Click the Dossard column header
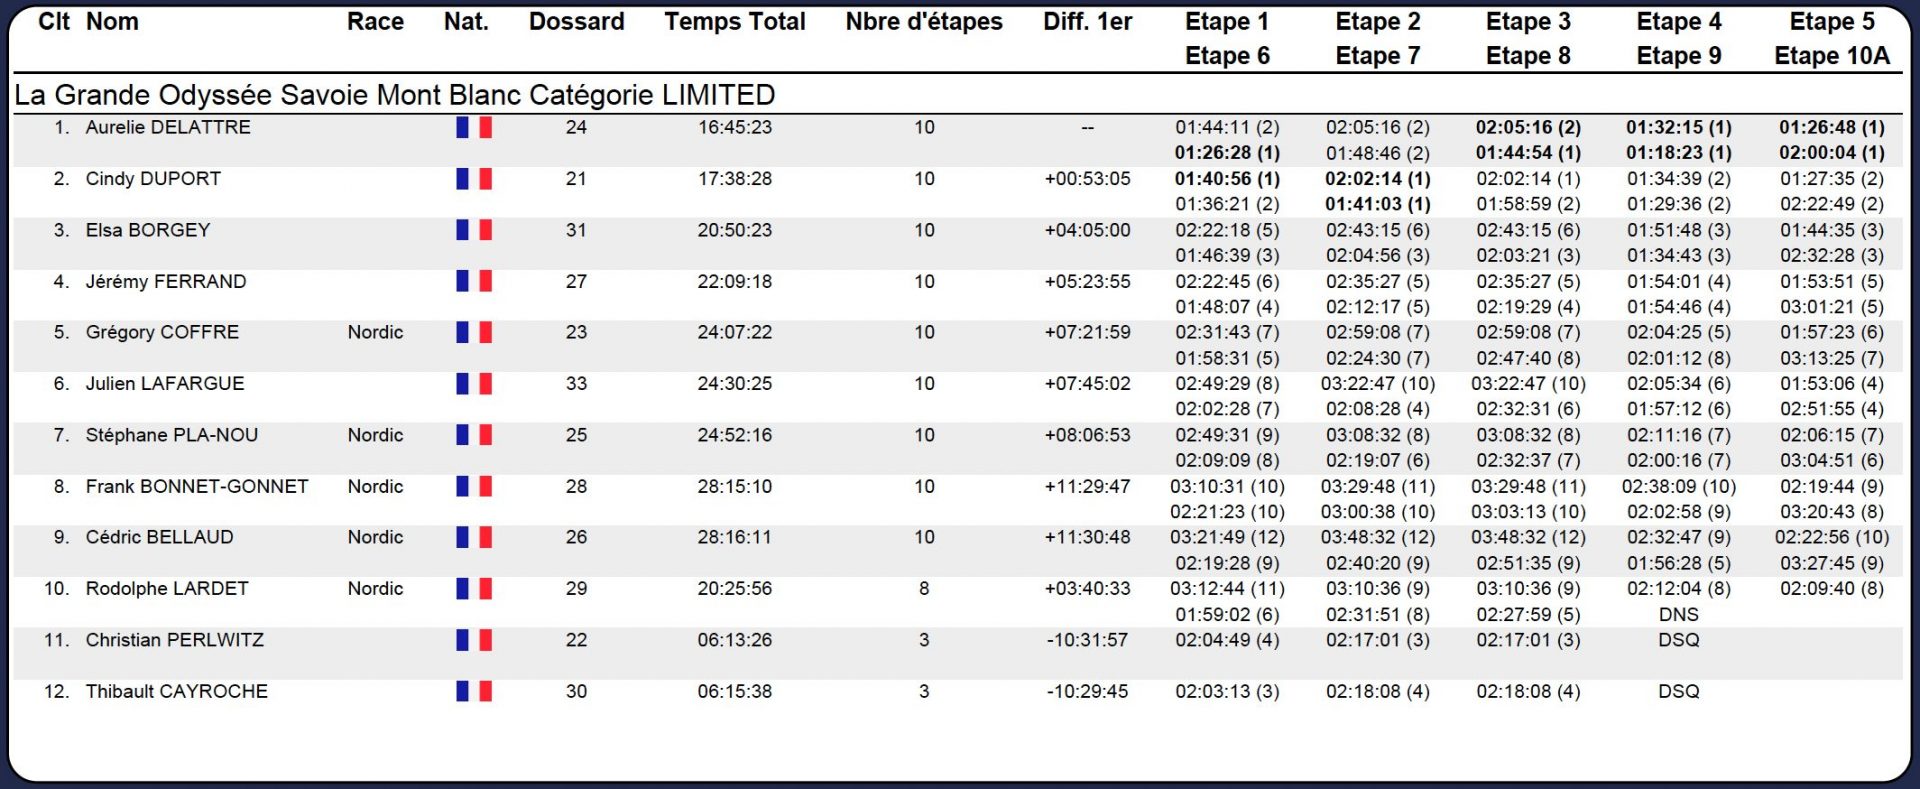The image size is (1920, 789). [576, 22]
